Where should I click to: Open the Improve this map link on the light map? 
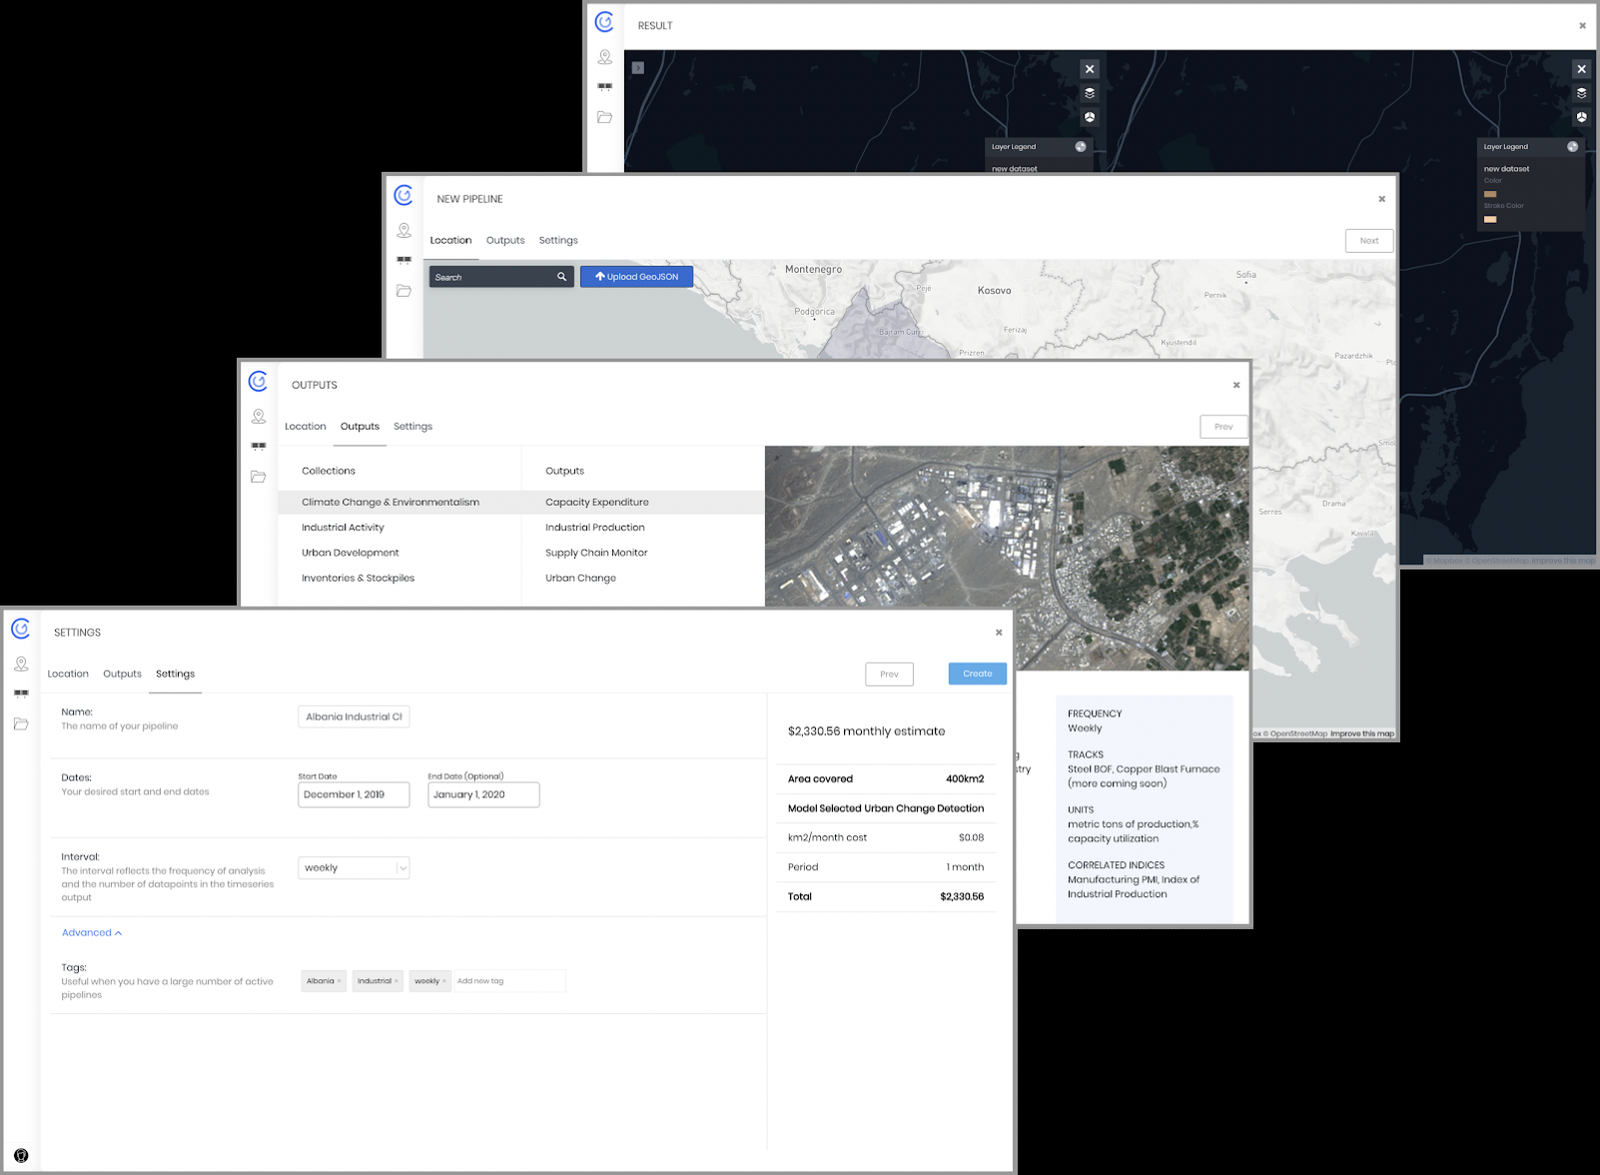[x=1362, y=734]
